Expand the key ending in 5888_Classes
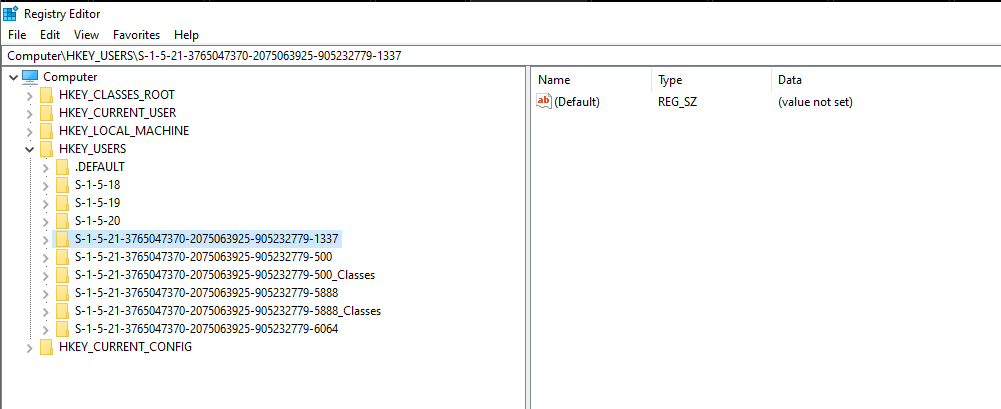 (x=45, y=311)
